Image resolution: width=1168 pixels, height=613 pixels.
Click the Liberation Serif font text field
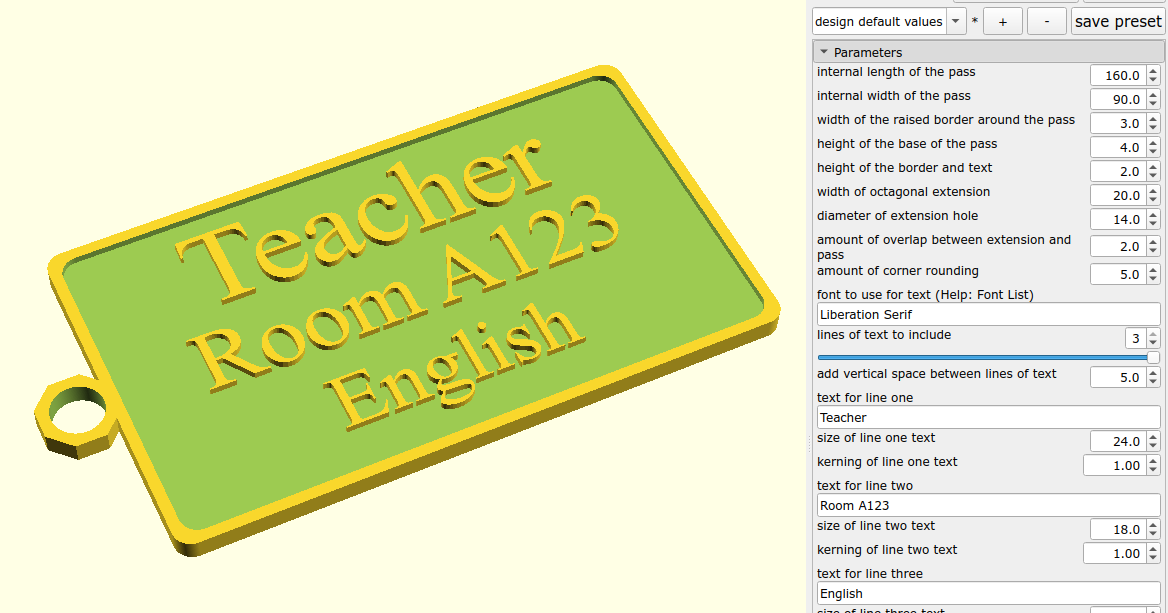988,314
